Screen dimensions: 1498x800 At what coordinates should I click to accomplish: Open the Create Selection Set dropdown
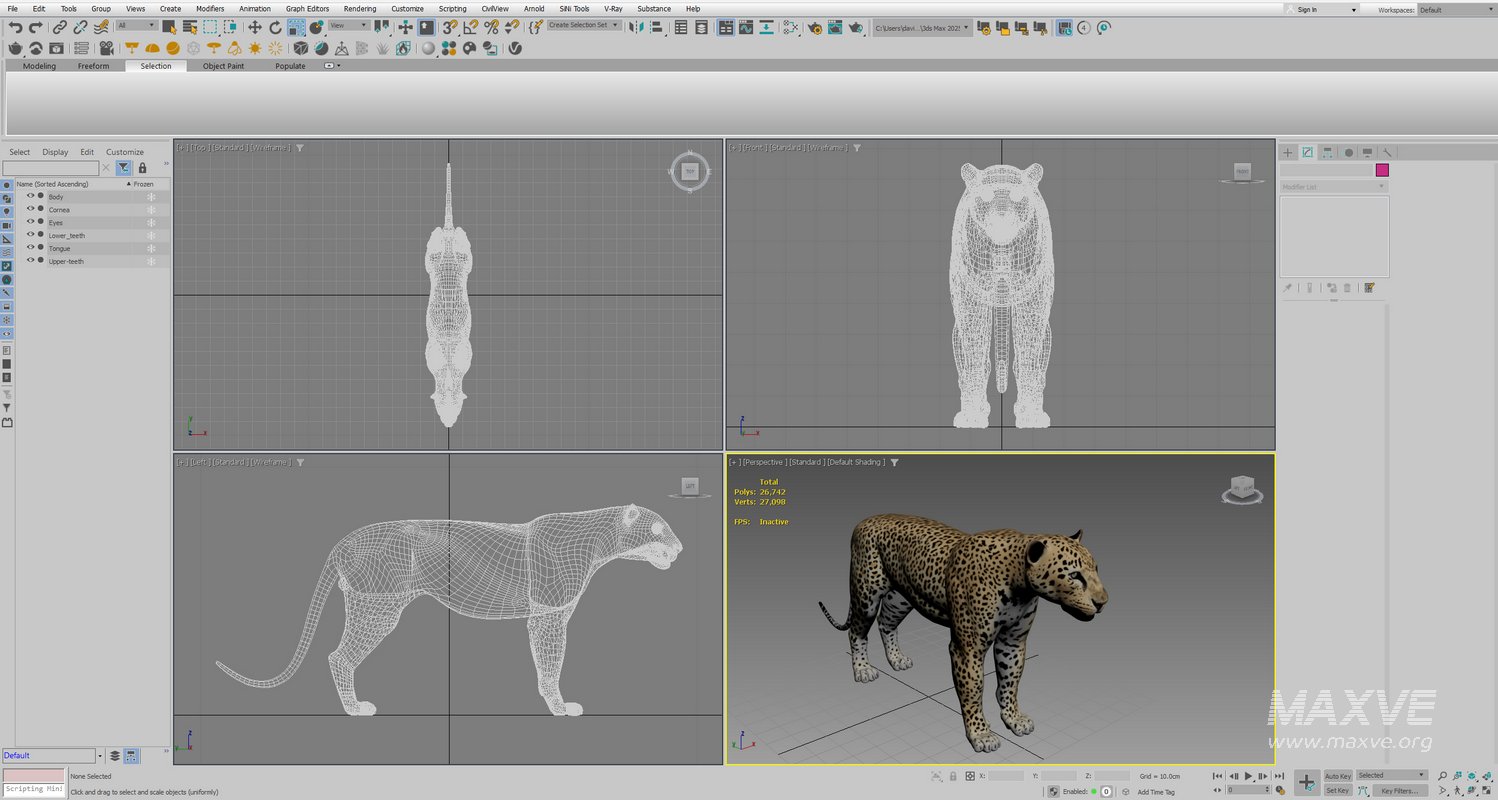615,27
